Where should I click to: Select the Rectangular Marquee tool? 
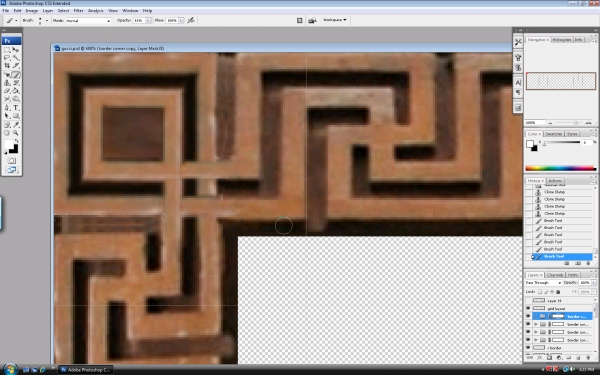coord(7,50)
